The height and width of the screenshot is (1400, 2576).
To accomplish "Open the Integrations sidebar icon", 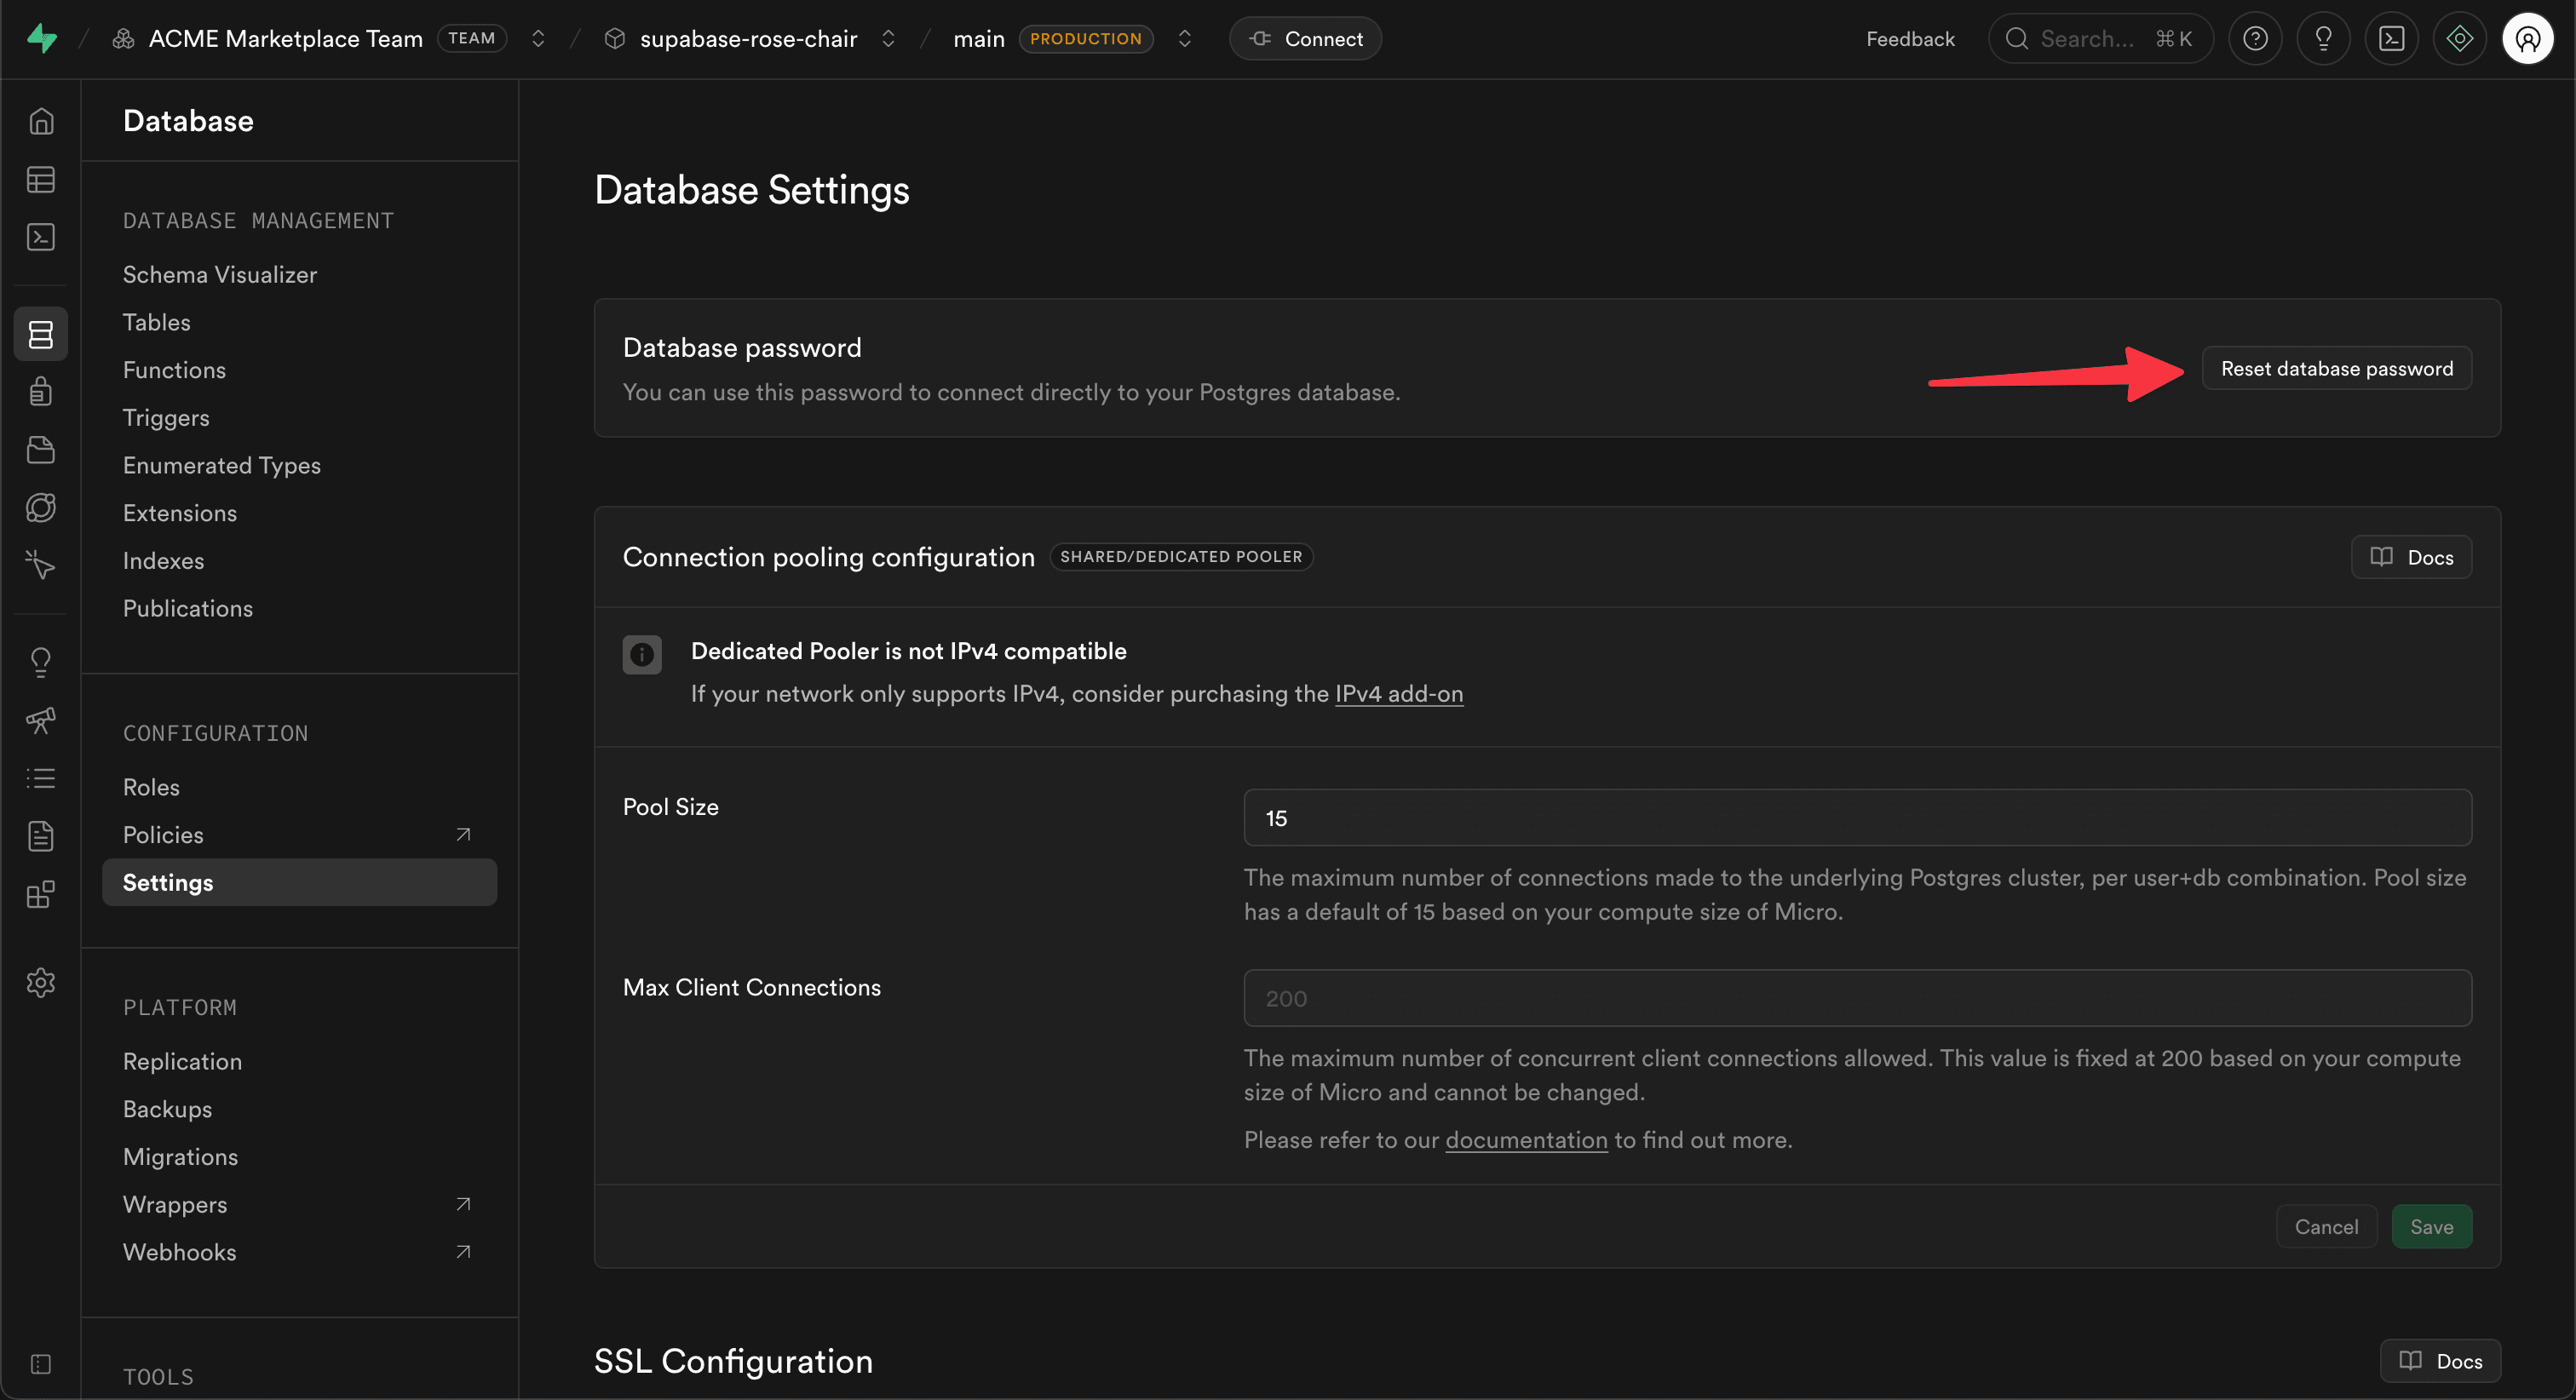I will click(x=41, y=894).
